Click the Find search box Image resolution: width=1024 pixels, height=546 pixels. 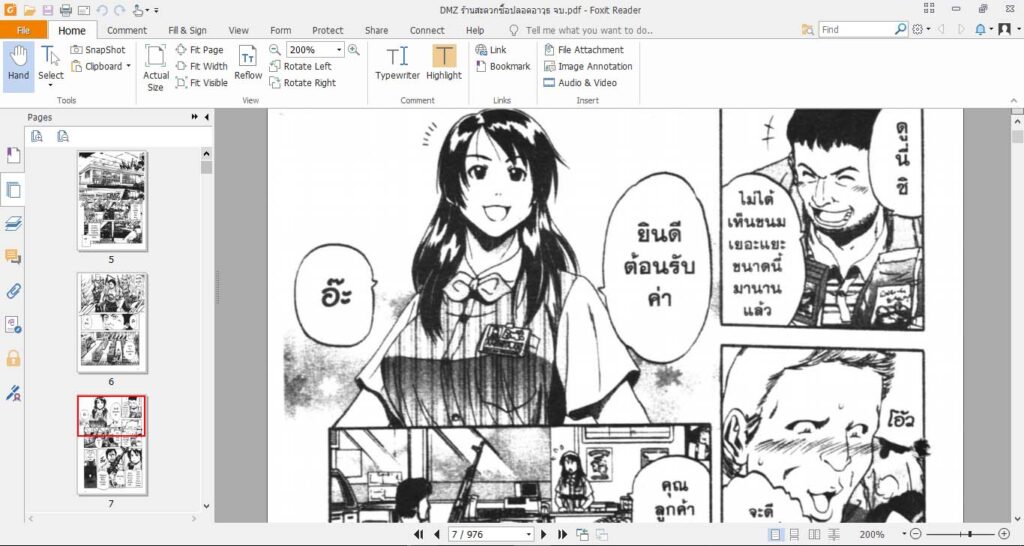857,29
